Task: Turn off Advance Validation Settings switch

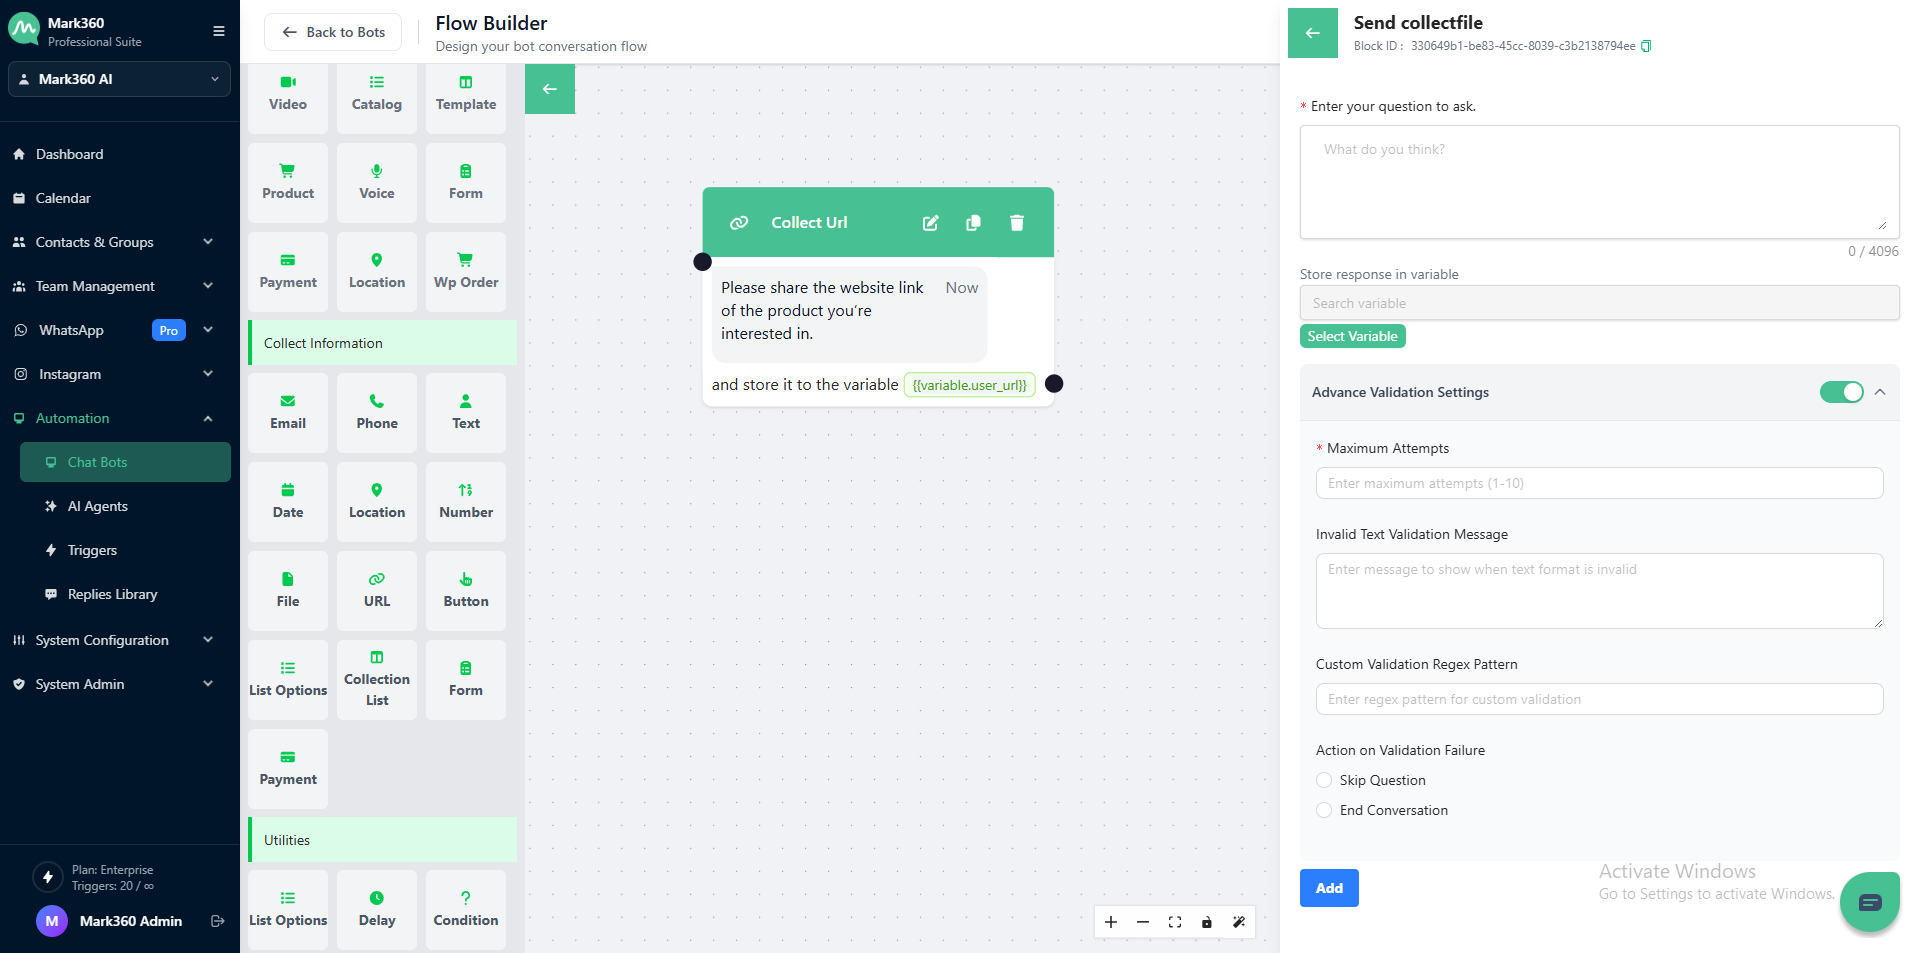Action: (1841, 392)
